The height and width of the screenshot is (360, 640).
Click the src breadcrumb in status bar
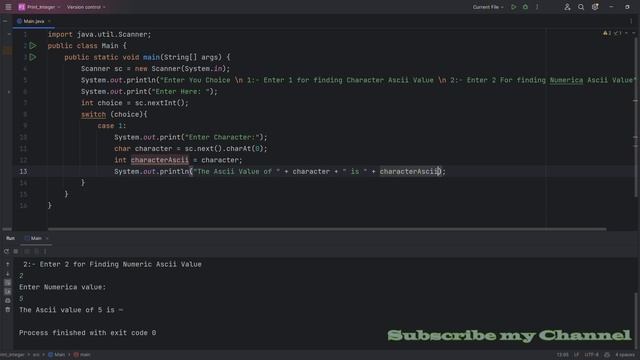[x=36, y=355]
